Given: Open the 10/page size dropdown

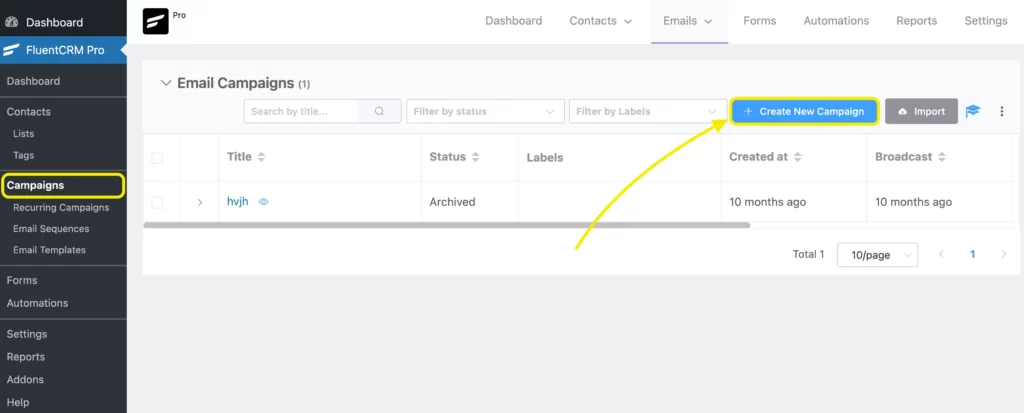Looking at the screenshot, I should [877, 255].
